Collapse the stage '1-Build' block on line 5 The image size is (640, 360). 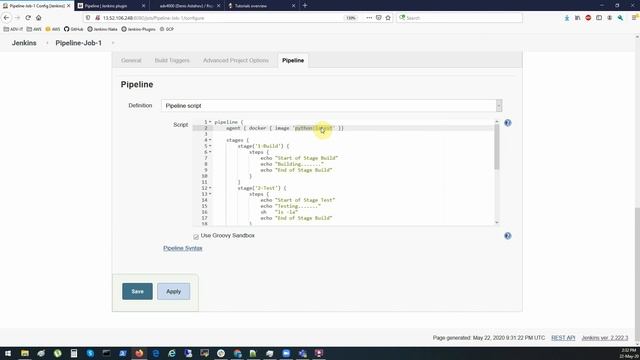pos(210,146)
